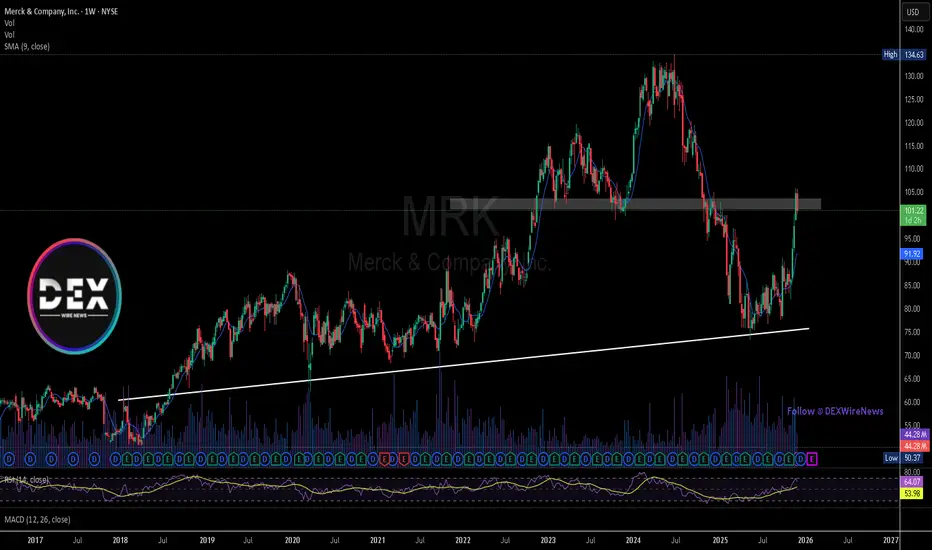The height and width of the screenshot is (550, 932).
Task: Click the blue 91.92 SMA value label
Action: tap(912, 254)
